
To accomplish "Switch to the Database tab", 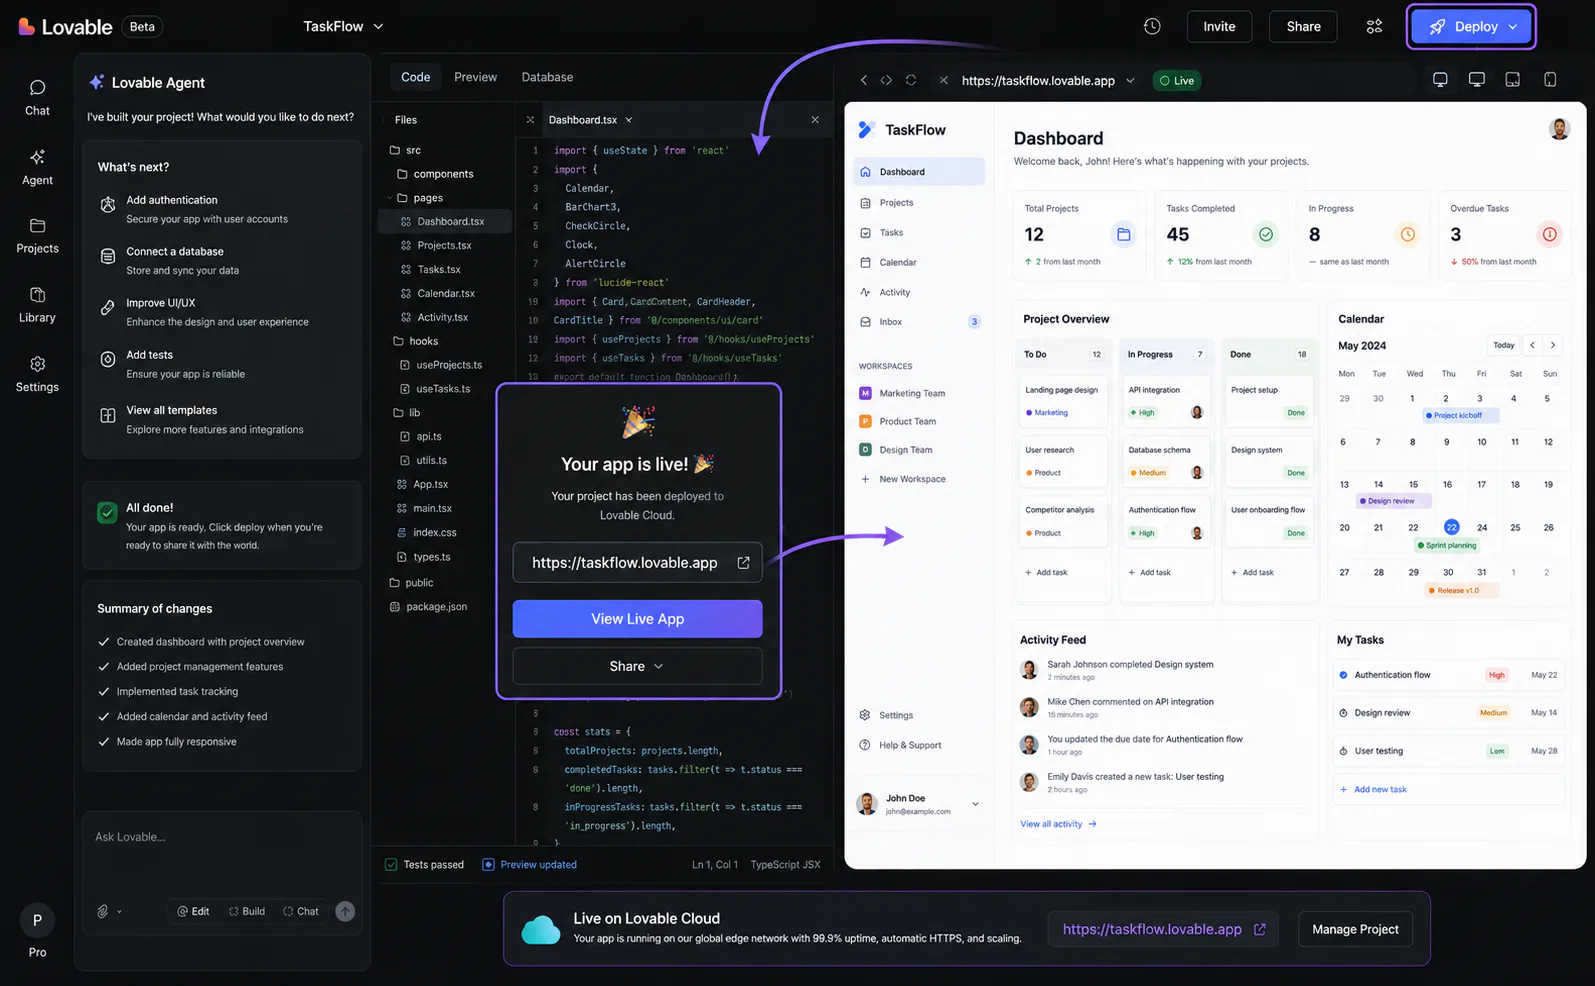I will [547, 77].
